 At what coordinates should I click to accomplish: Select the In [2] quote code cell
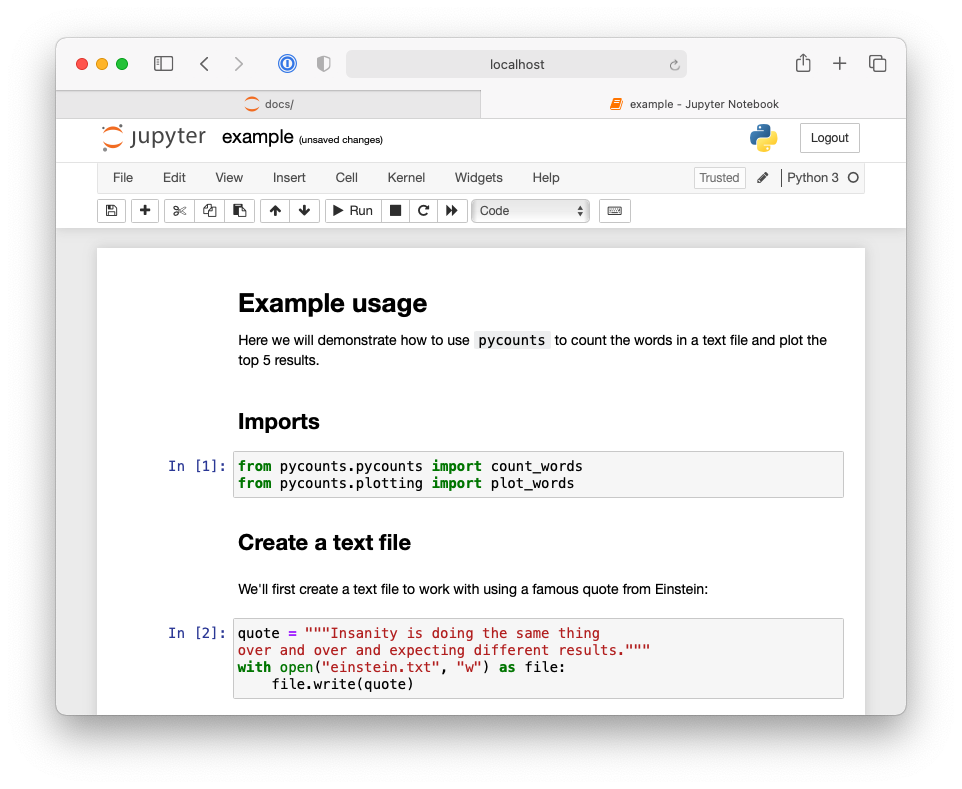click(538, 658)
